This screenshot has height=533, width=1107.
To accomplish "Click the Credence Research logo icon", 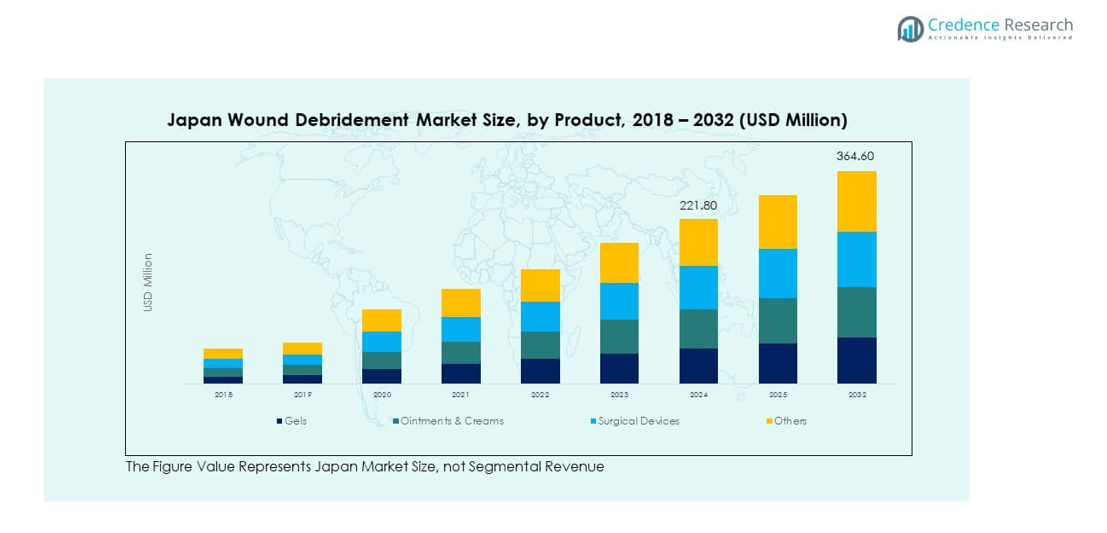I will pyautogui.click(x=910, y=28).
